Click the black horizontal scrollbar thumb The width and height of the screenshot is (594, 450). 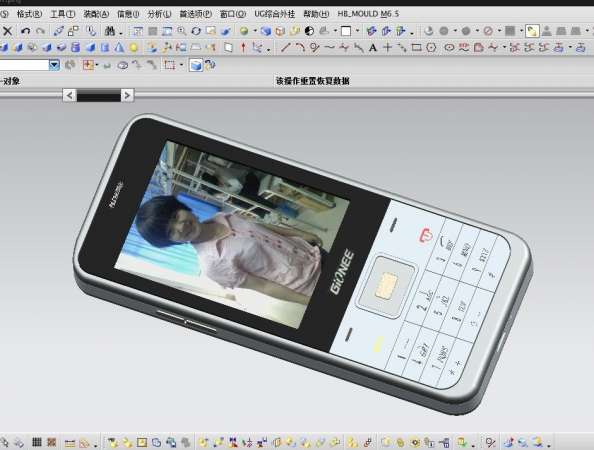98,95
